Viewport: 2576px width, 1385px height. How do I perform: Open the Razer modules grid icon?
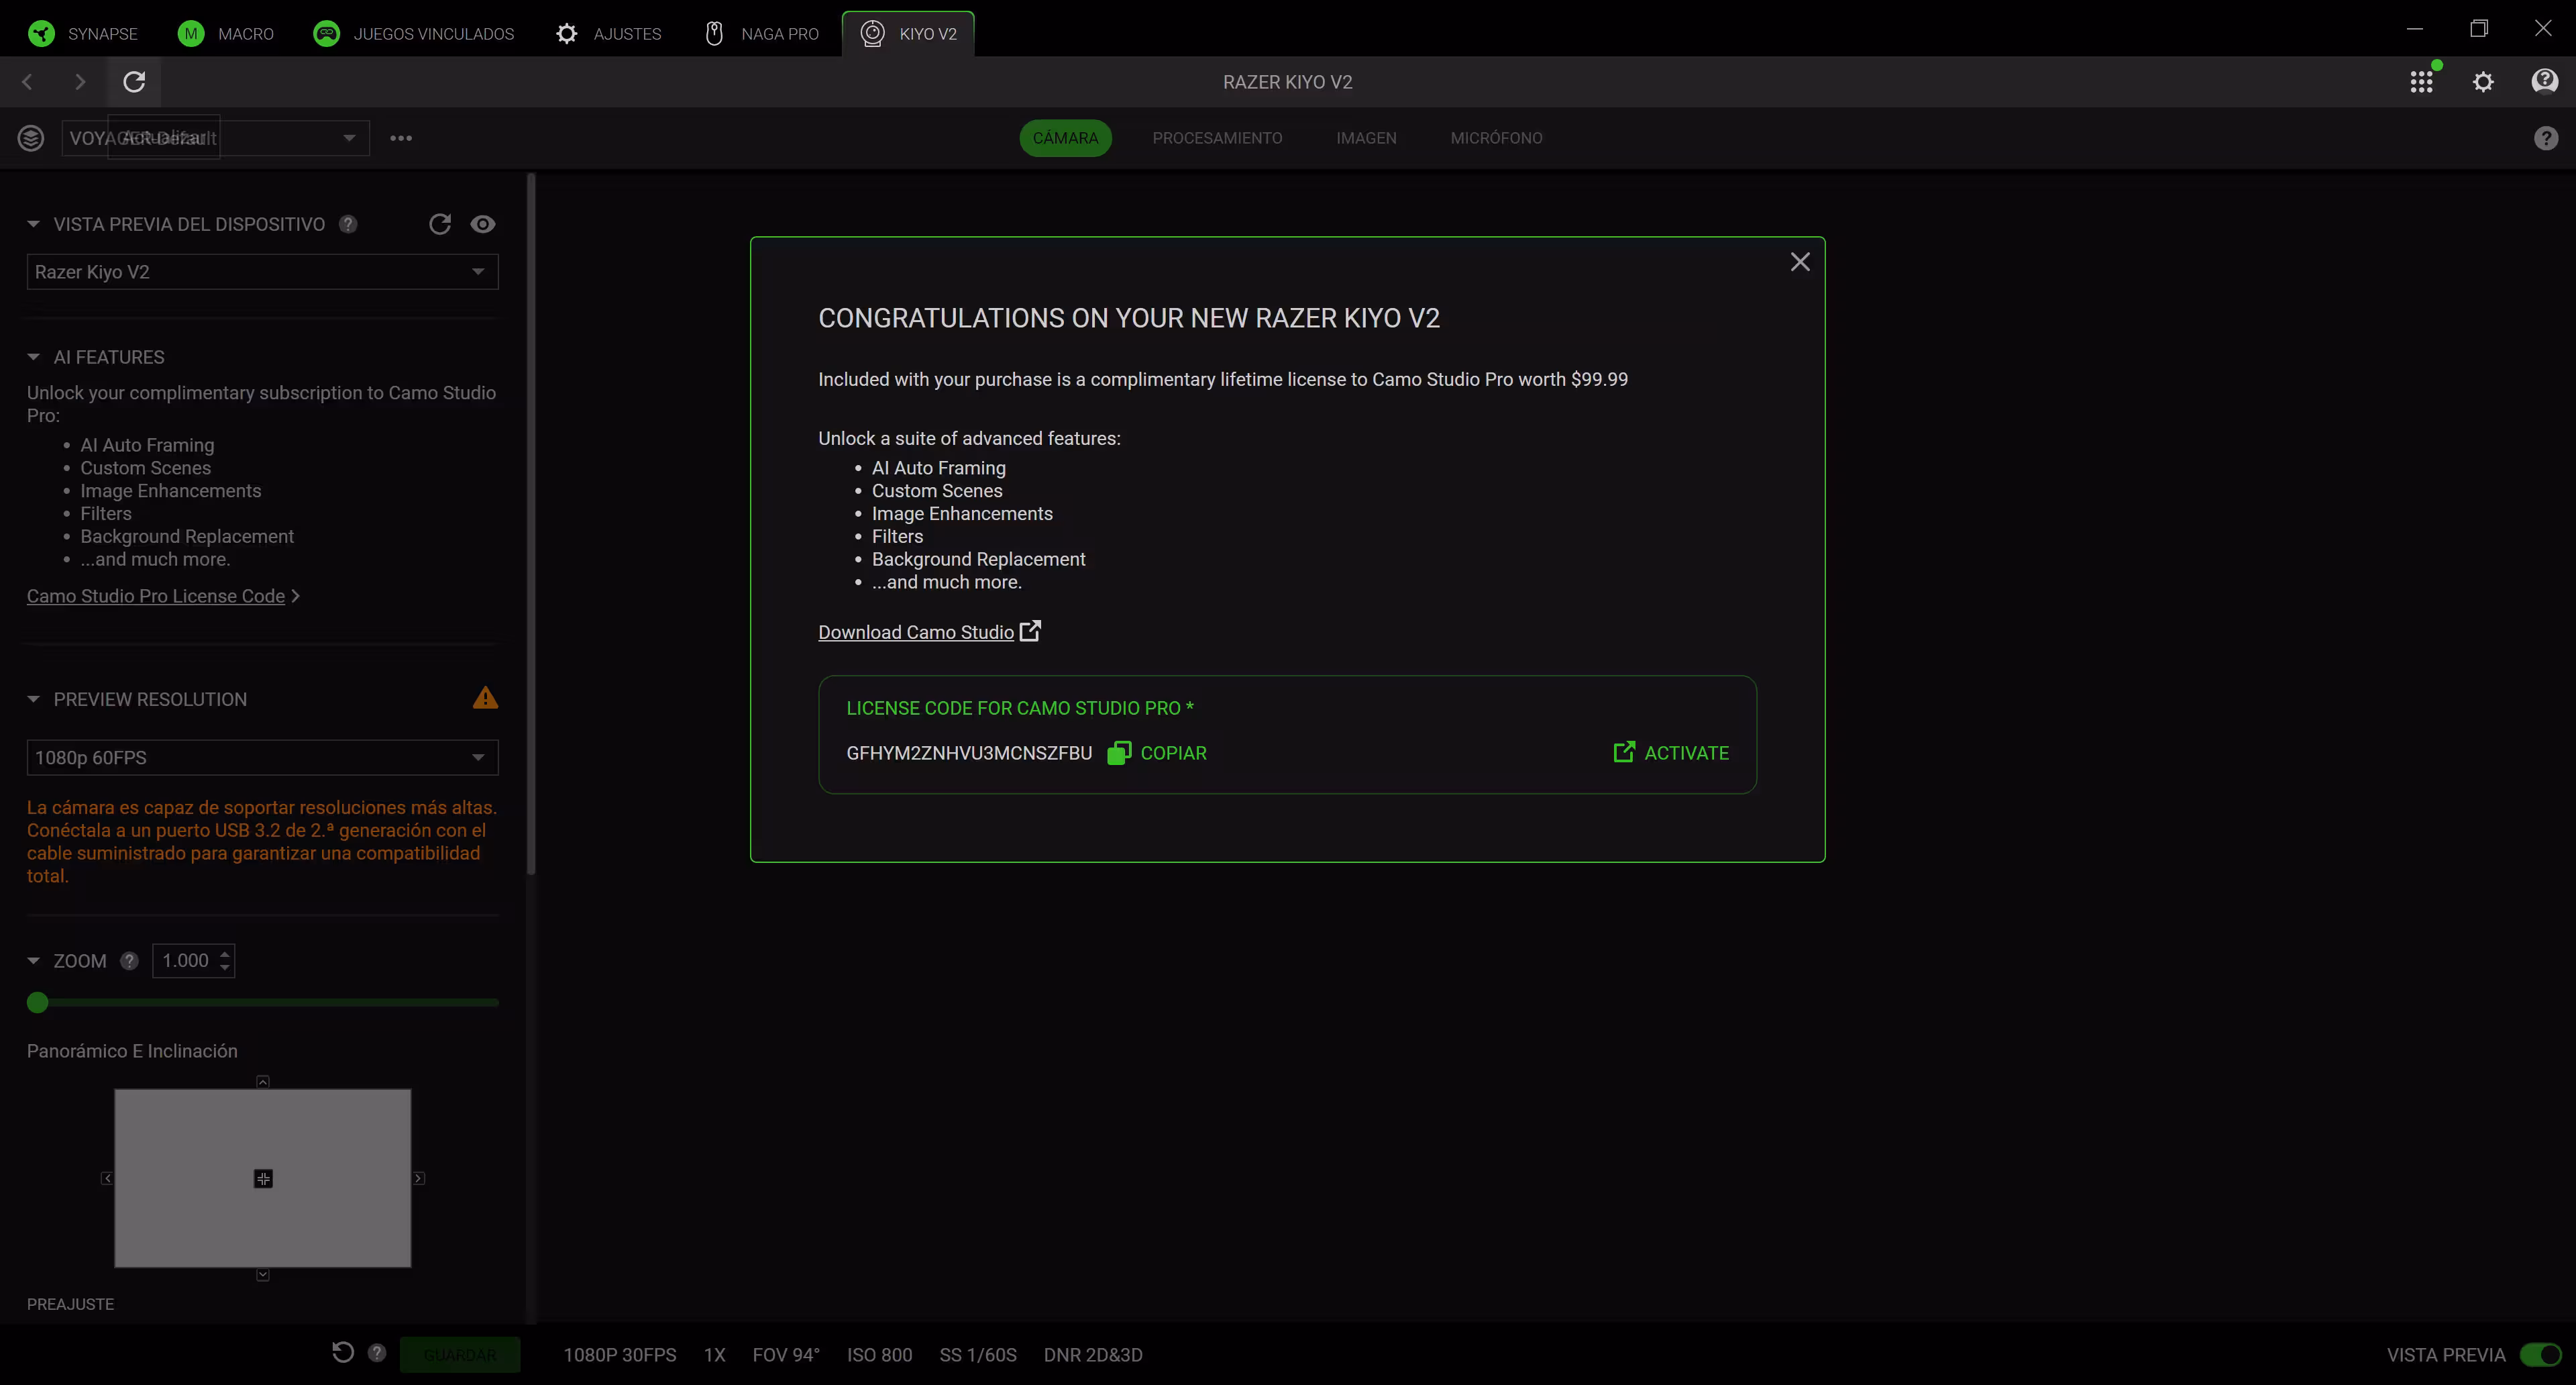point(2420,82)
